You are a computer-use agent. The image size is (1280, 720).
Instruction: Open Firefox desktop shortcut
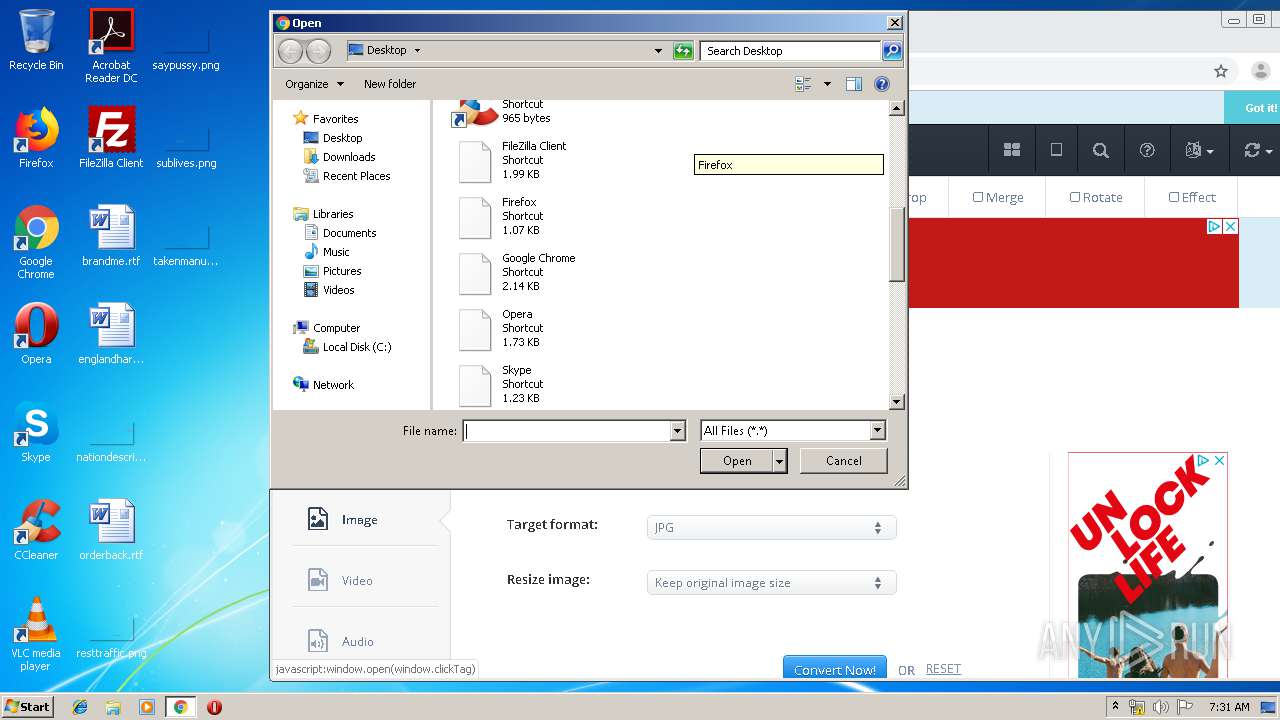click(36, 138)
